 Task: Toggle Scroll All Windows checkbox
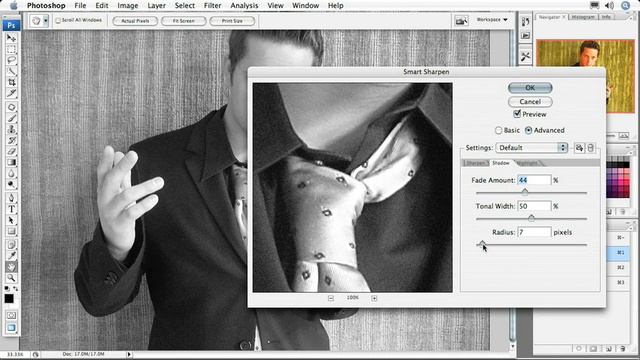point(58,20)
